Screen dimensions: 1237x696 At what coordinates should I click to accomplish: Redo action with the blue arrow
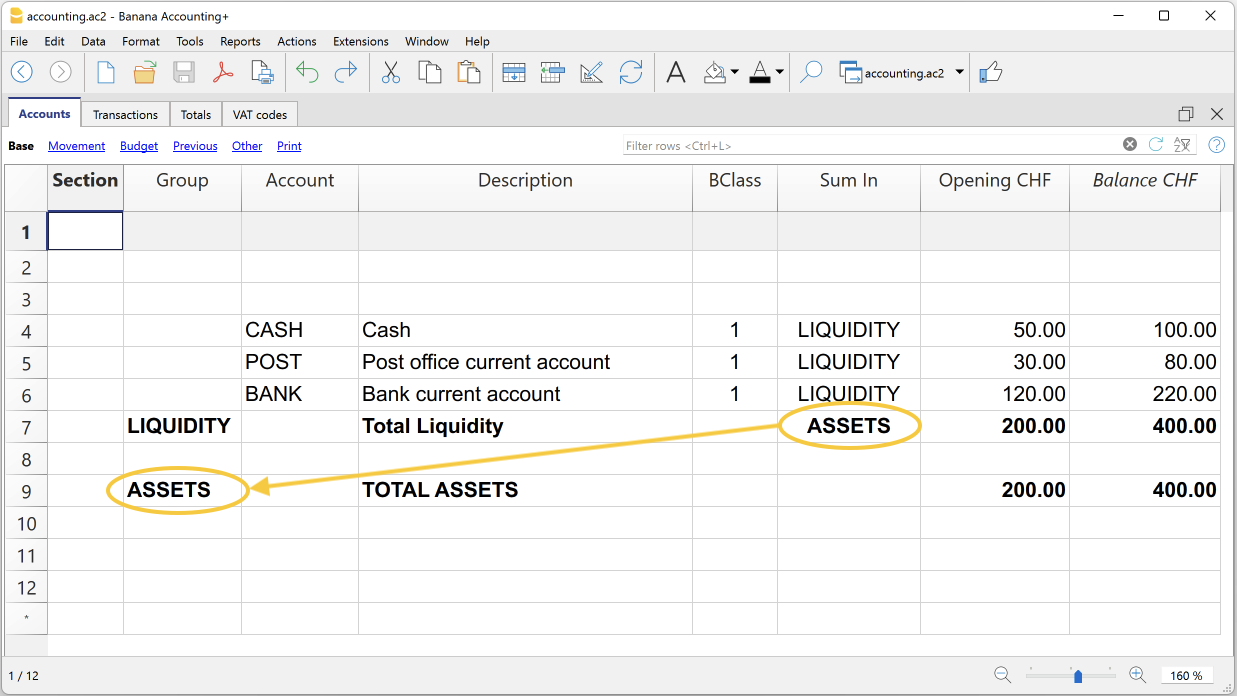coord(346,72)
